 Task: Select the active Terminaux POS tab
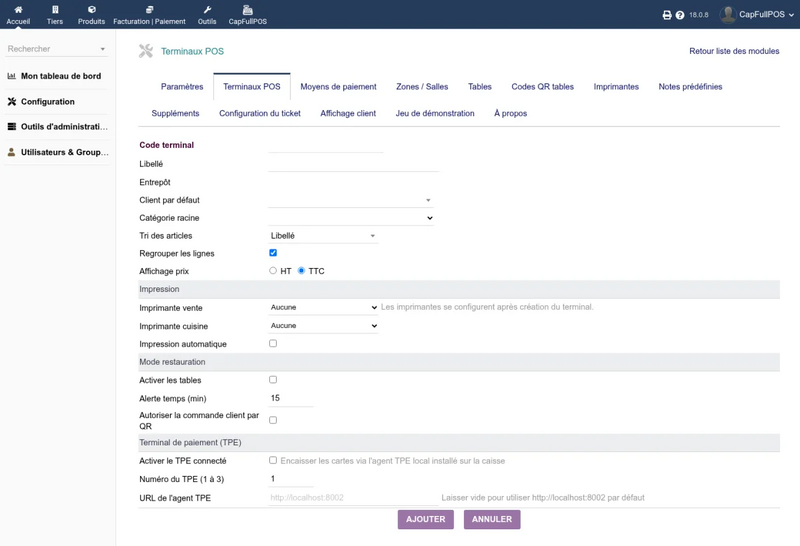coord(252,87)
